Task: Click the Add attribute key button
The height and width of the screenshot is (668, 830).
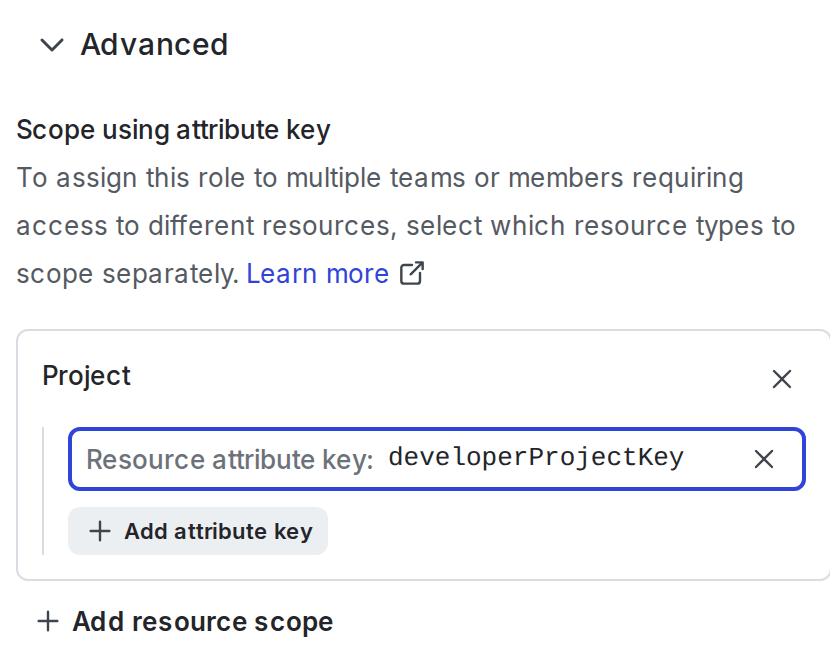Action: point(197,531)
